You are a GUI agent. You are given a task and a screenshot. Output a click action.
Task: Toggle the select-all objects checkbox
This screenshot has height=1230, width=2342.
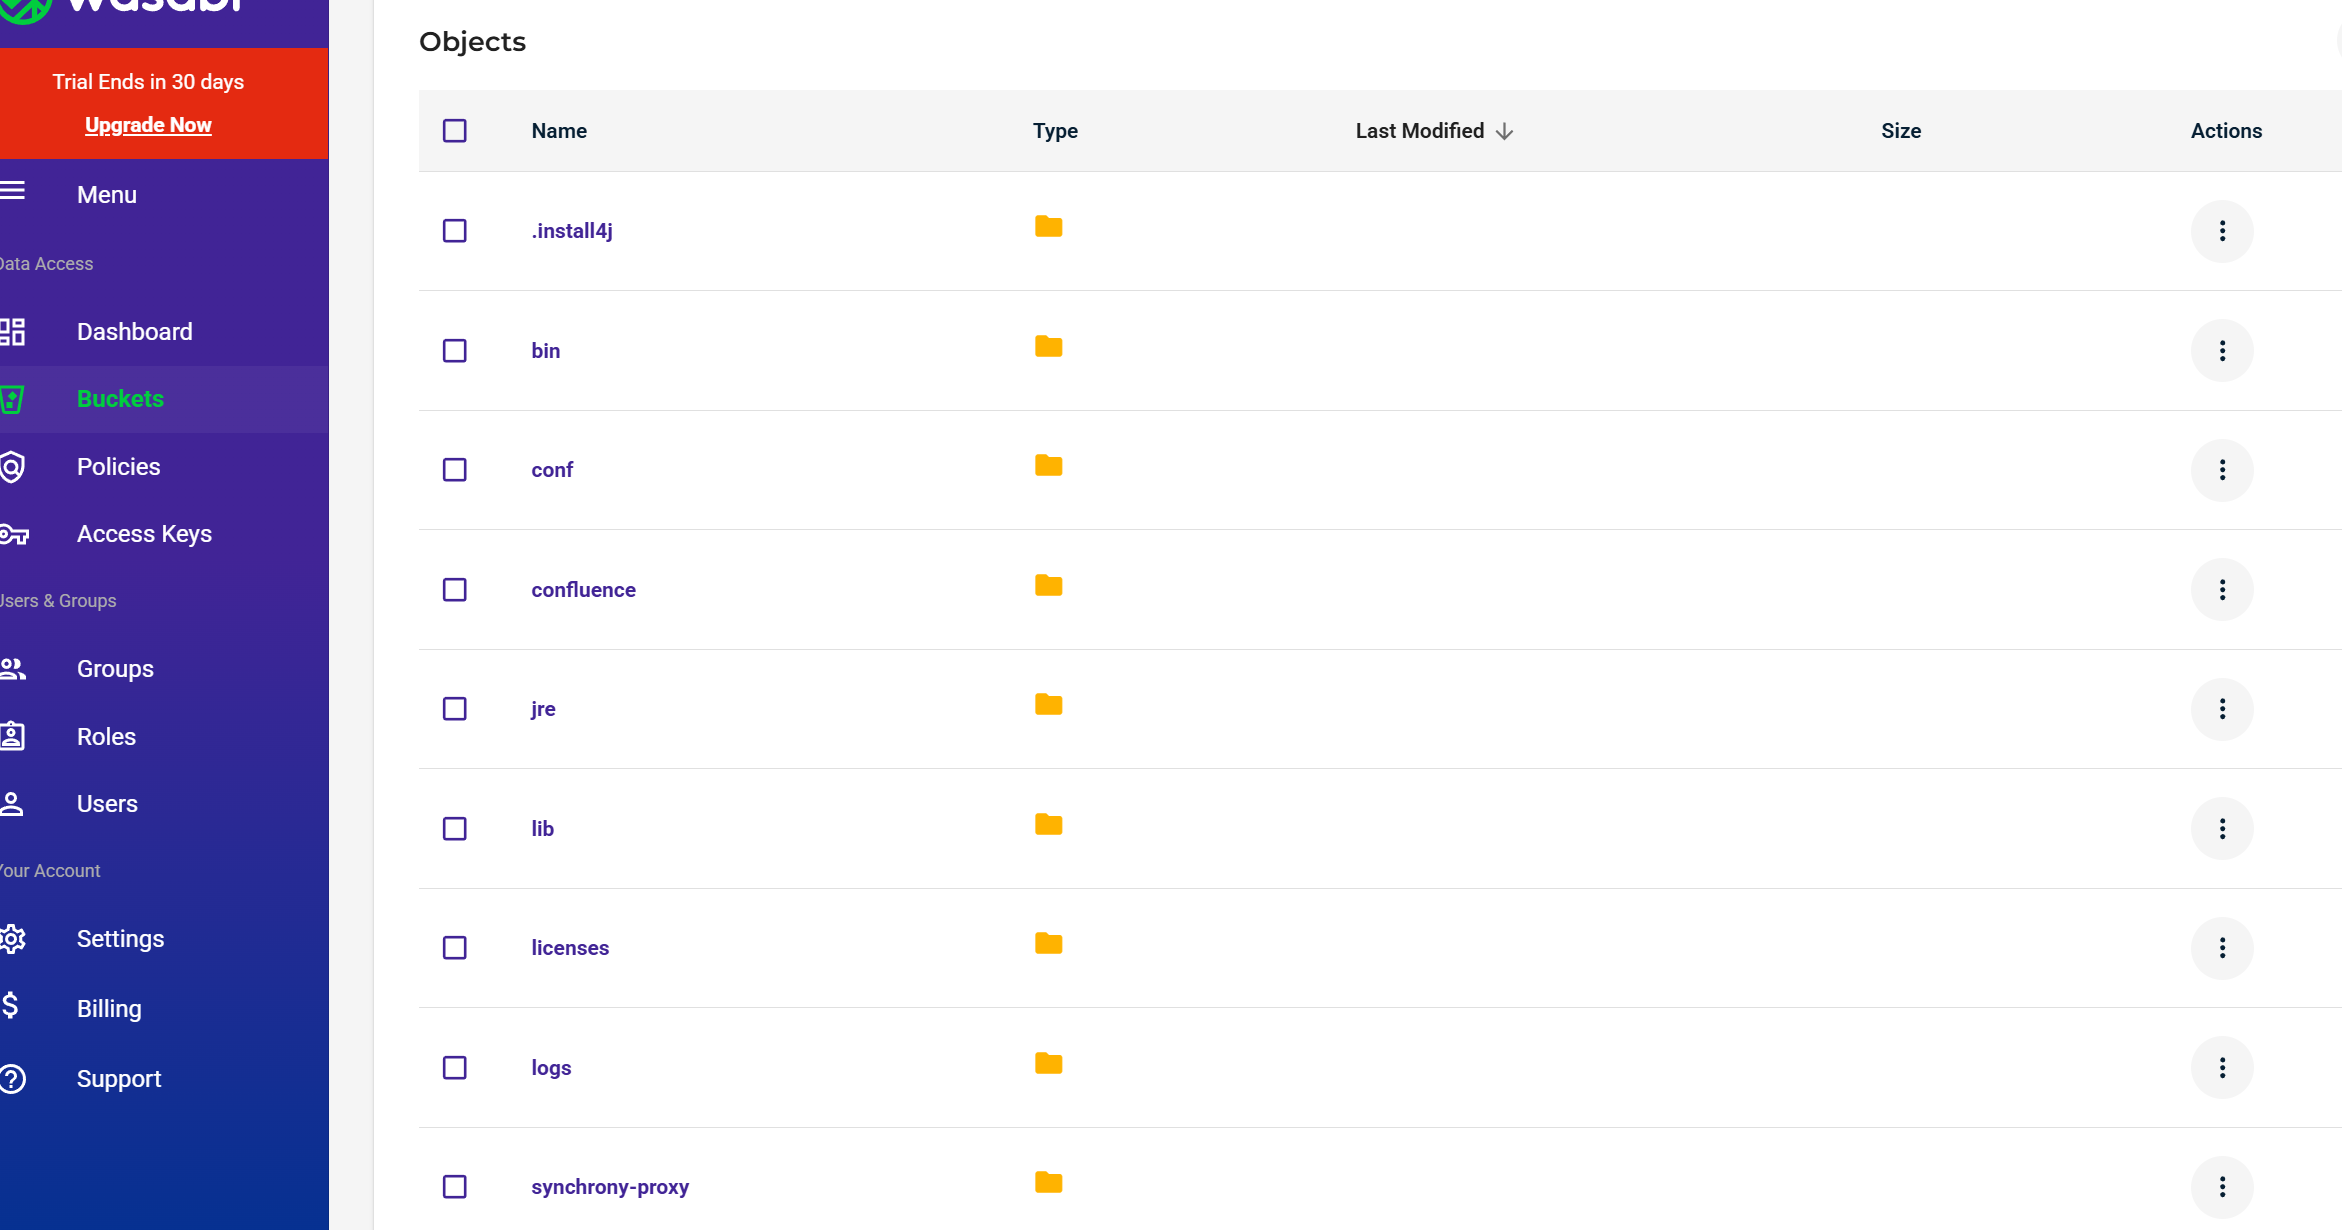pos(455,131)
